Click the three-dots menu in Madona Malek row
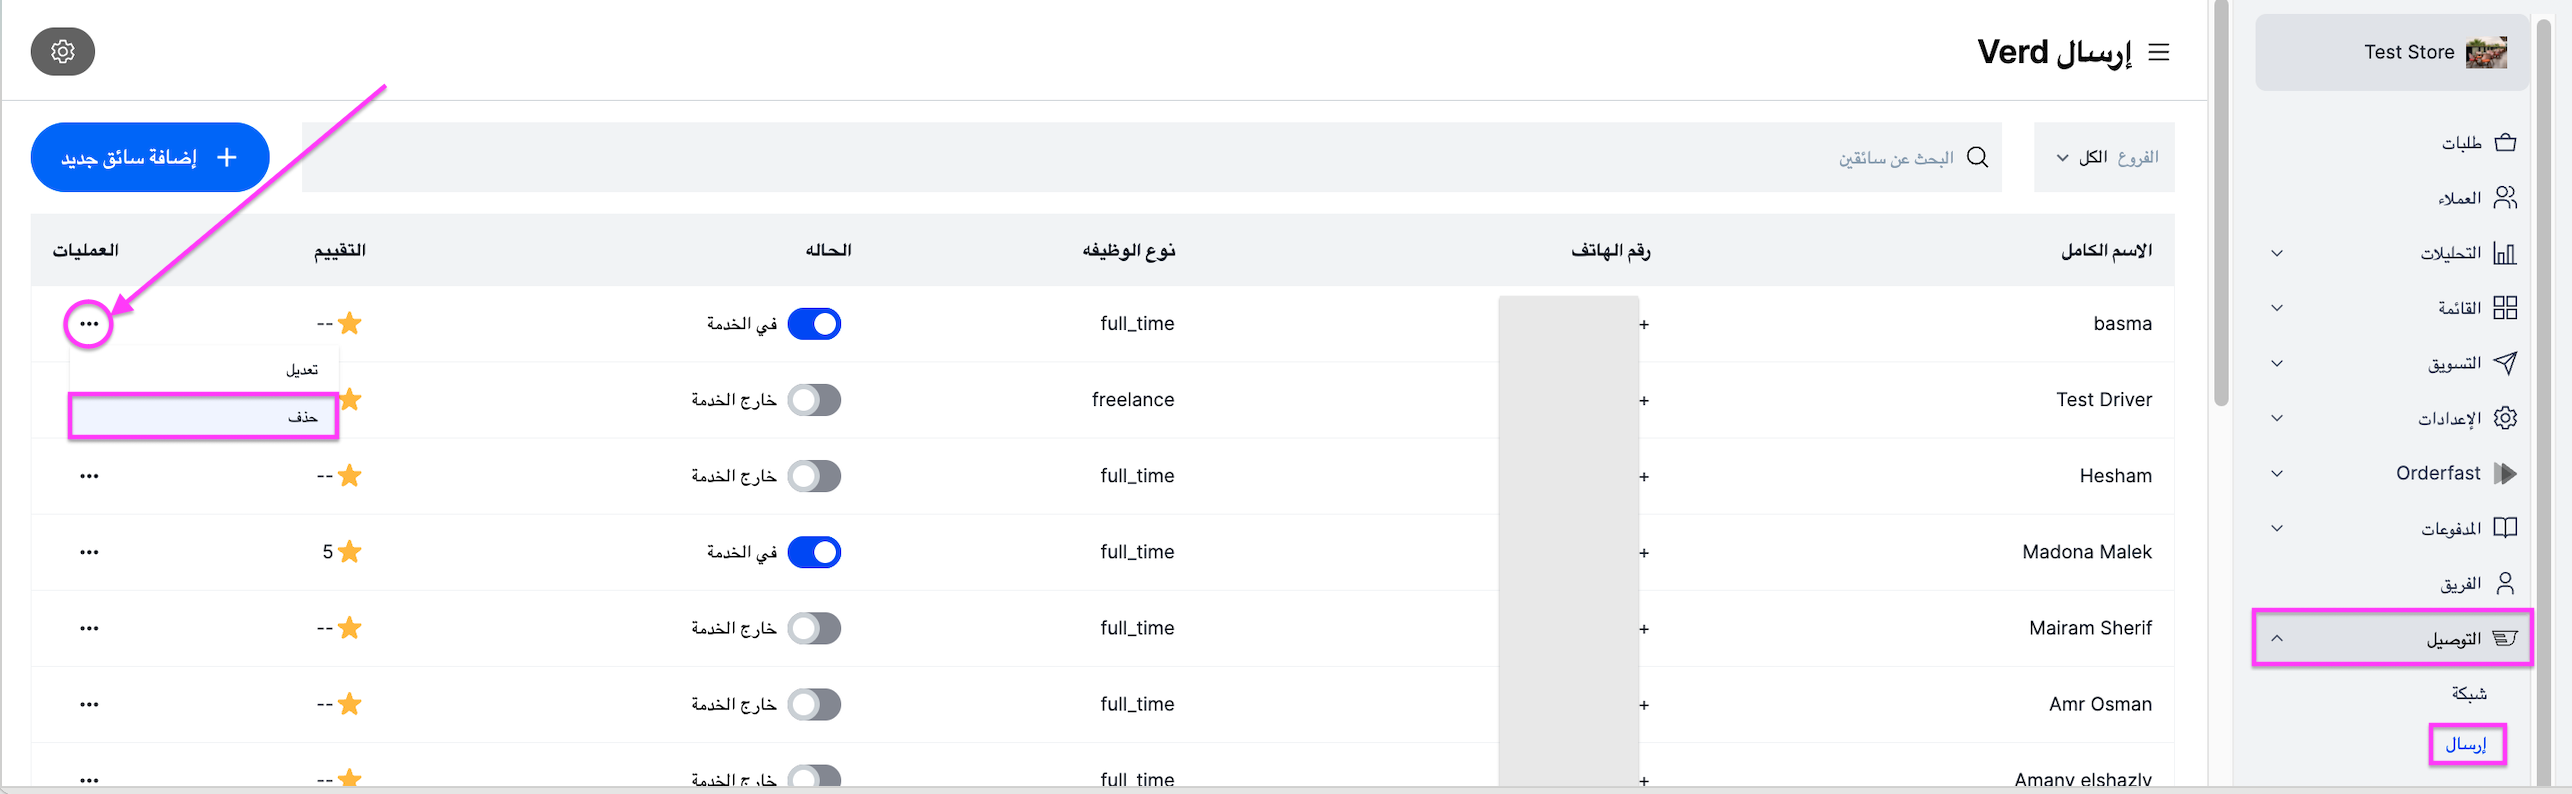 pos(89,552)
